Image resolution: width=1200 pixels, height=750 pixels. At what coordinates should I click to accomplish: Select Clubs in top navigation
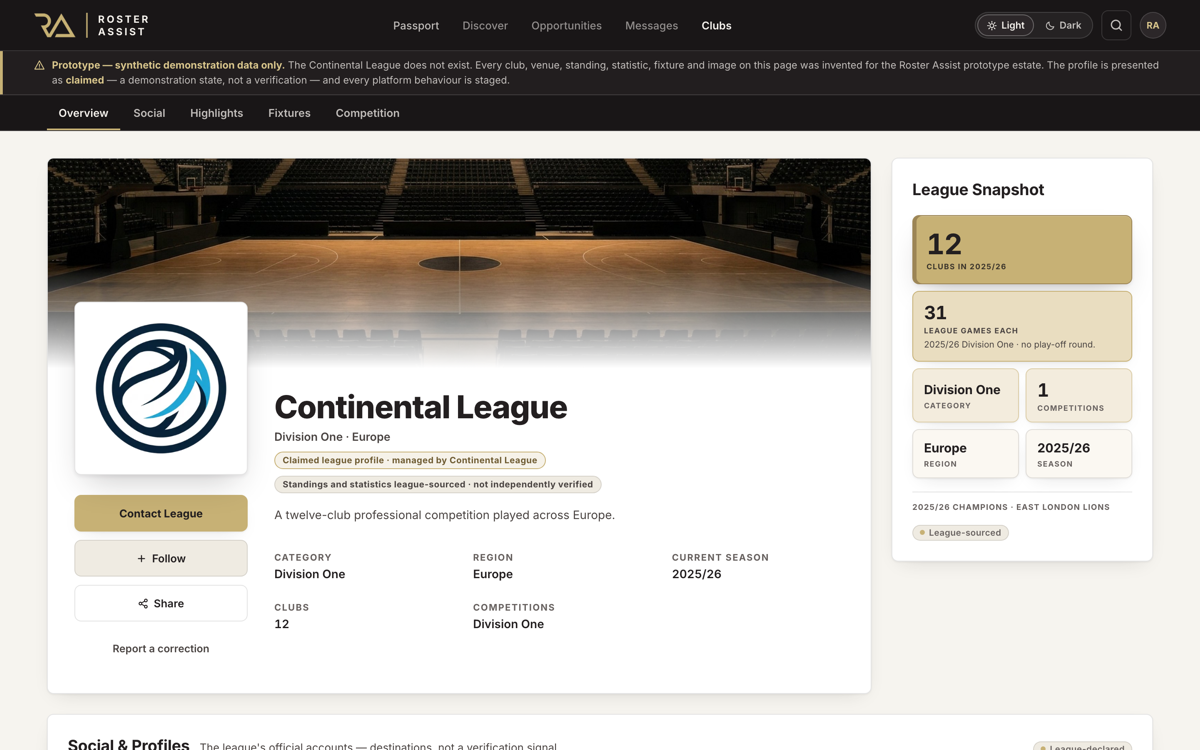pyautogui.click(x=716, y=25)
